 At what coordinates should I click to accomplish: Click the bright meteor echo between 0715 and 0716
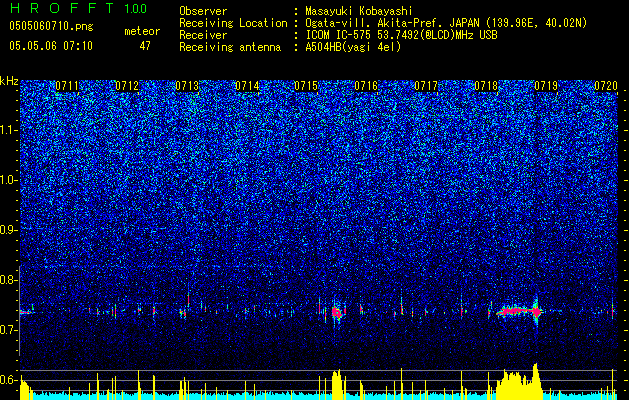[337, 312]
